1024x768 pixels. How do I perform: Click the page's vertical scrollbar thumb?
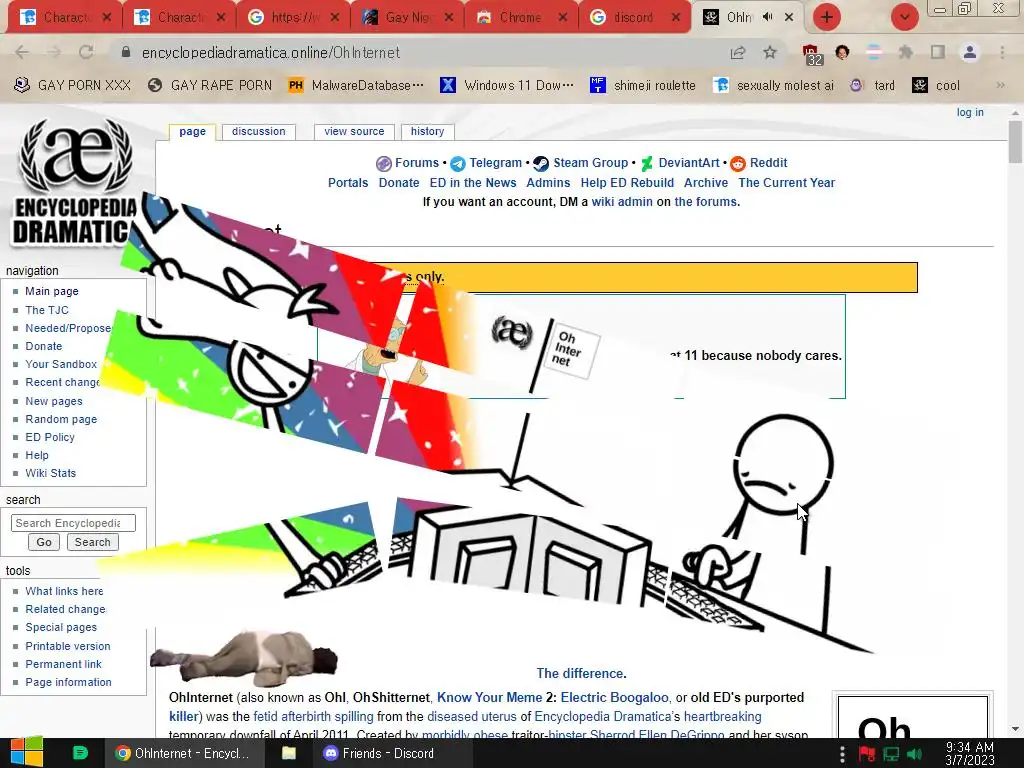[1015, 142]
